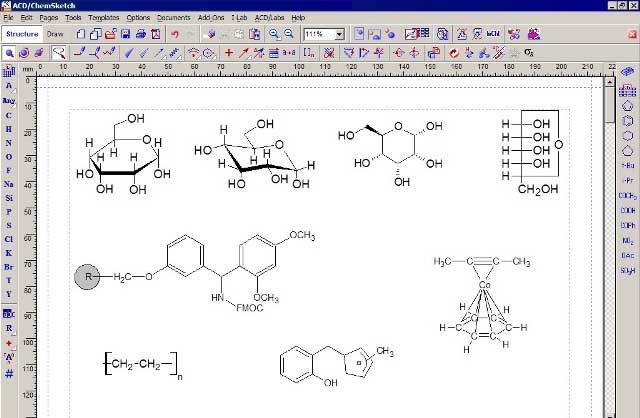Screen dimensions: 640x418
Task: Click the t-Bu radical template
Action: (x=628, y=164)
